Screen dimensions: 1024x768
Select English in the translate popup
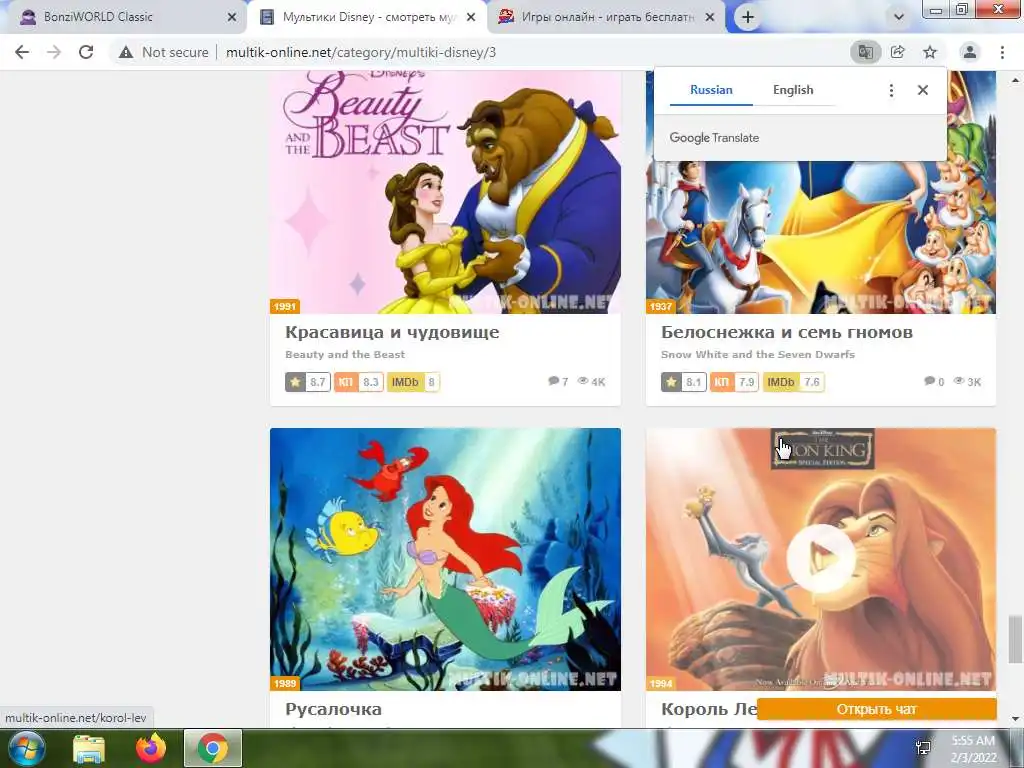[x=793, y=90]
